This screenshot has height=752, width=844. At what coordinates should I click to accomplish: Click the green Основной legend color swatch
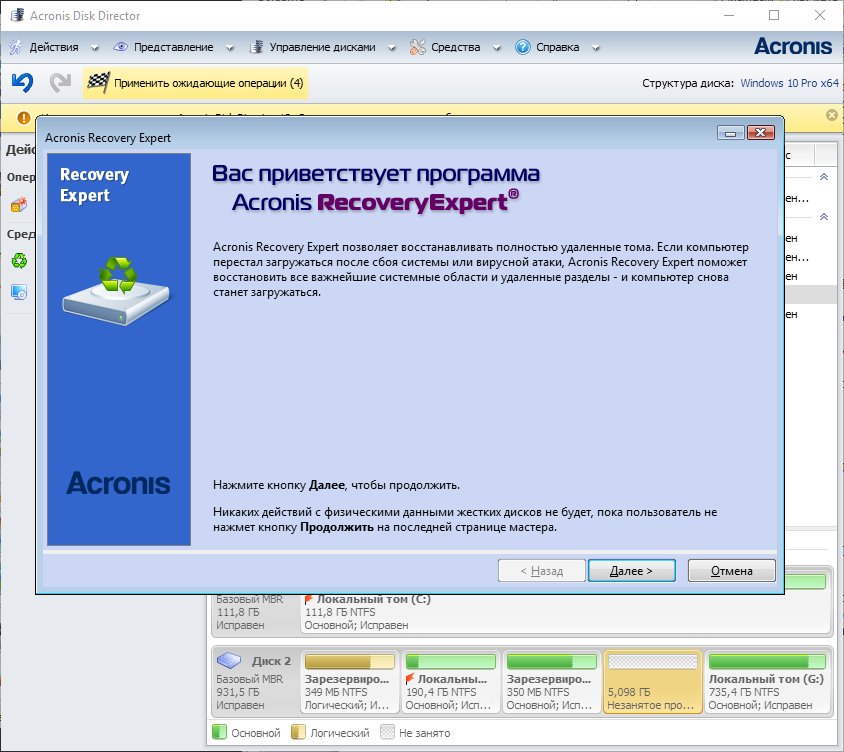[220, 732]
